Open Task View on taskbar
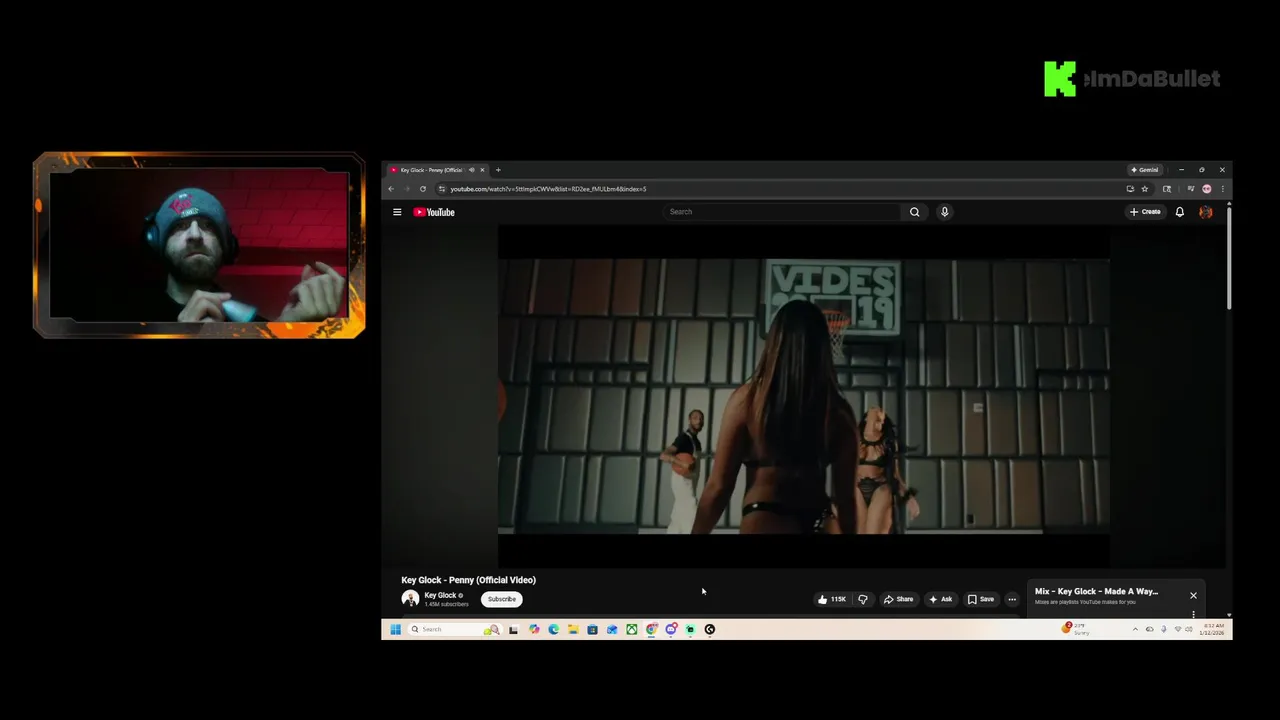 pos(513,629)
